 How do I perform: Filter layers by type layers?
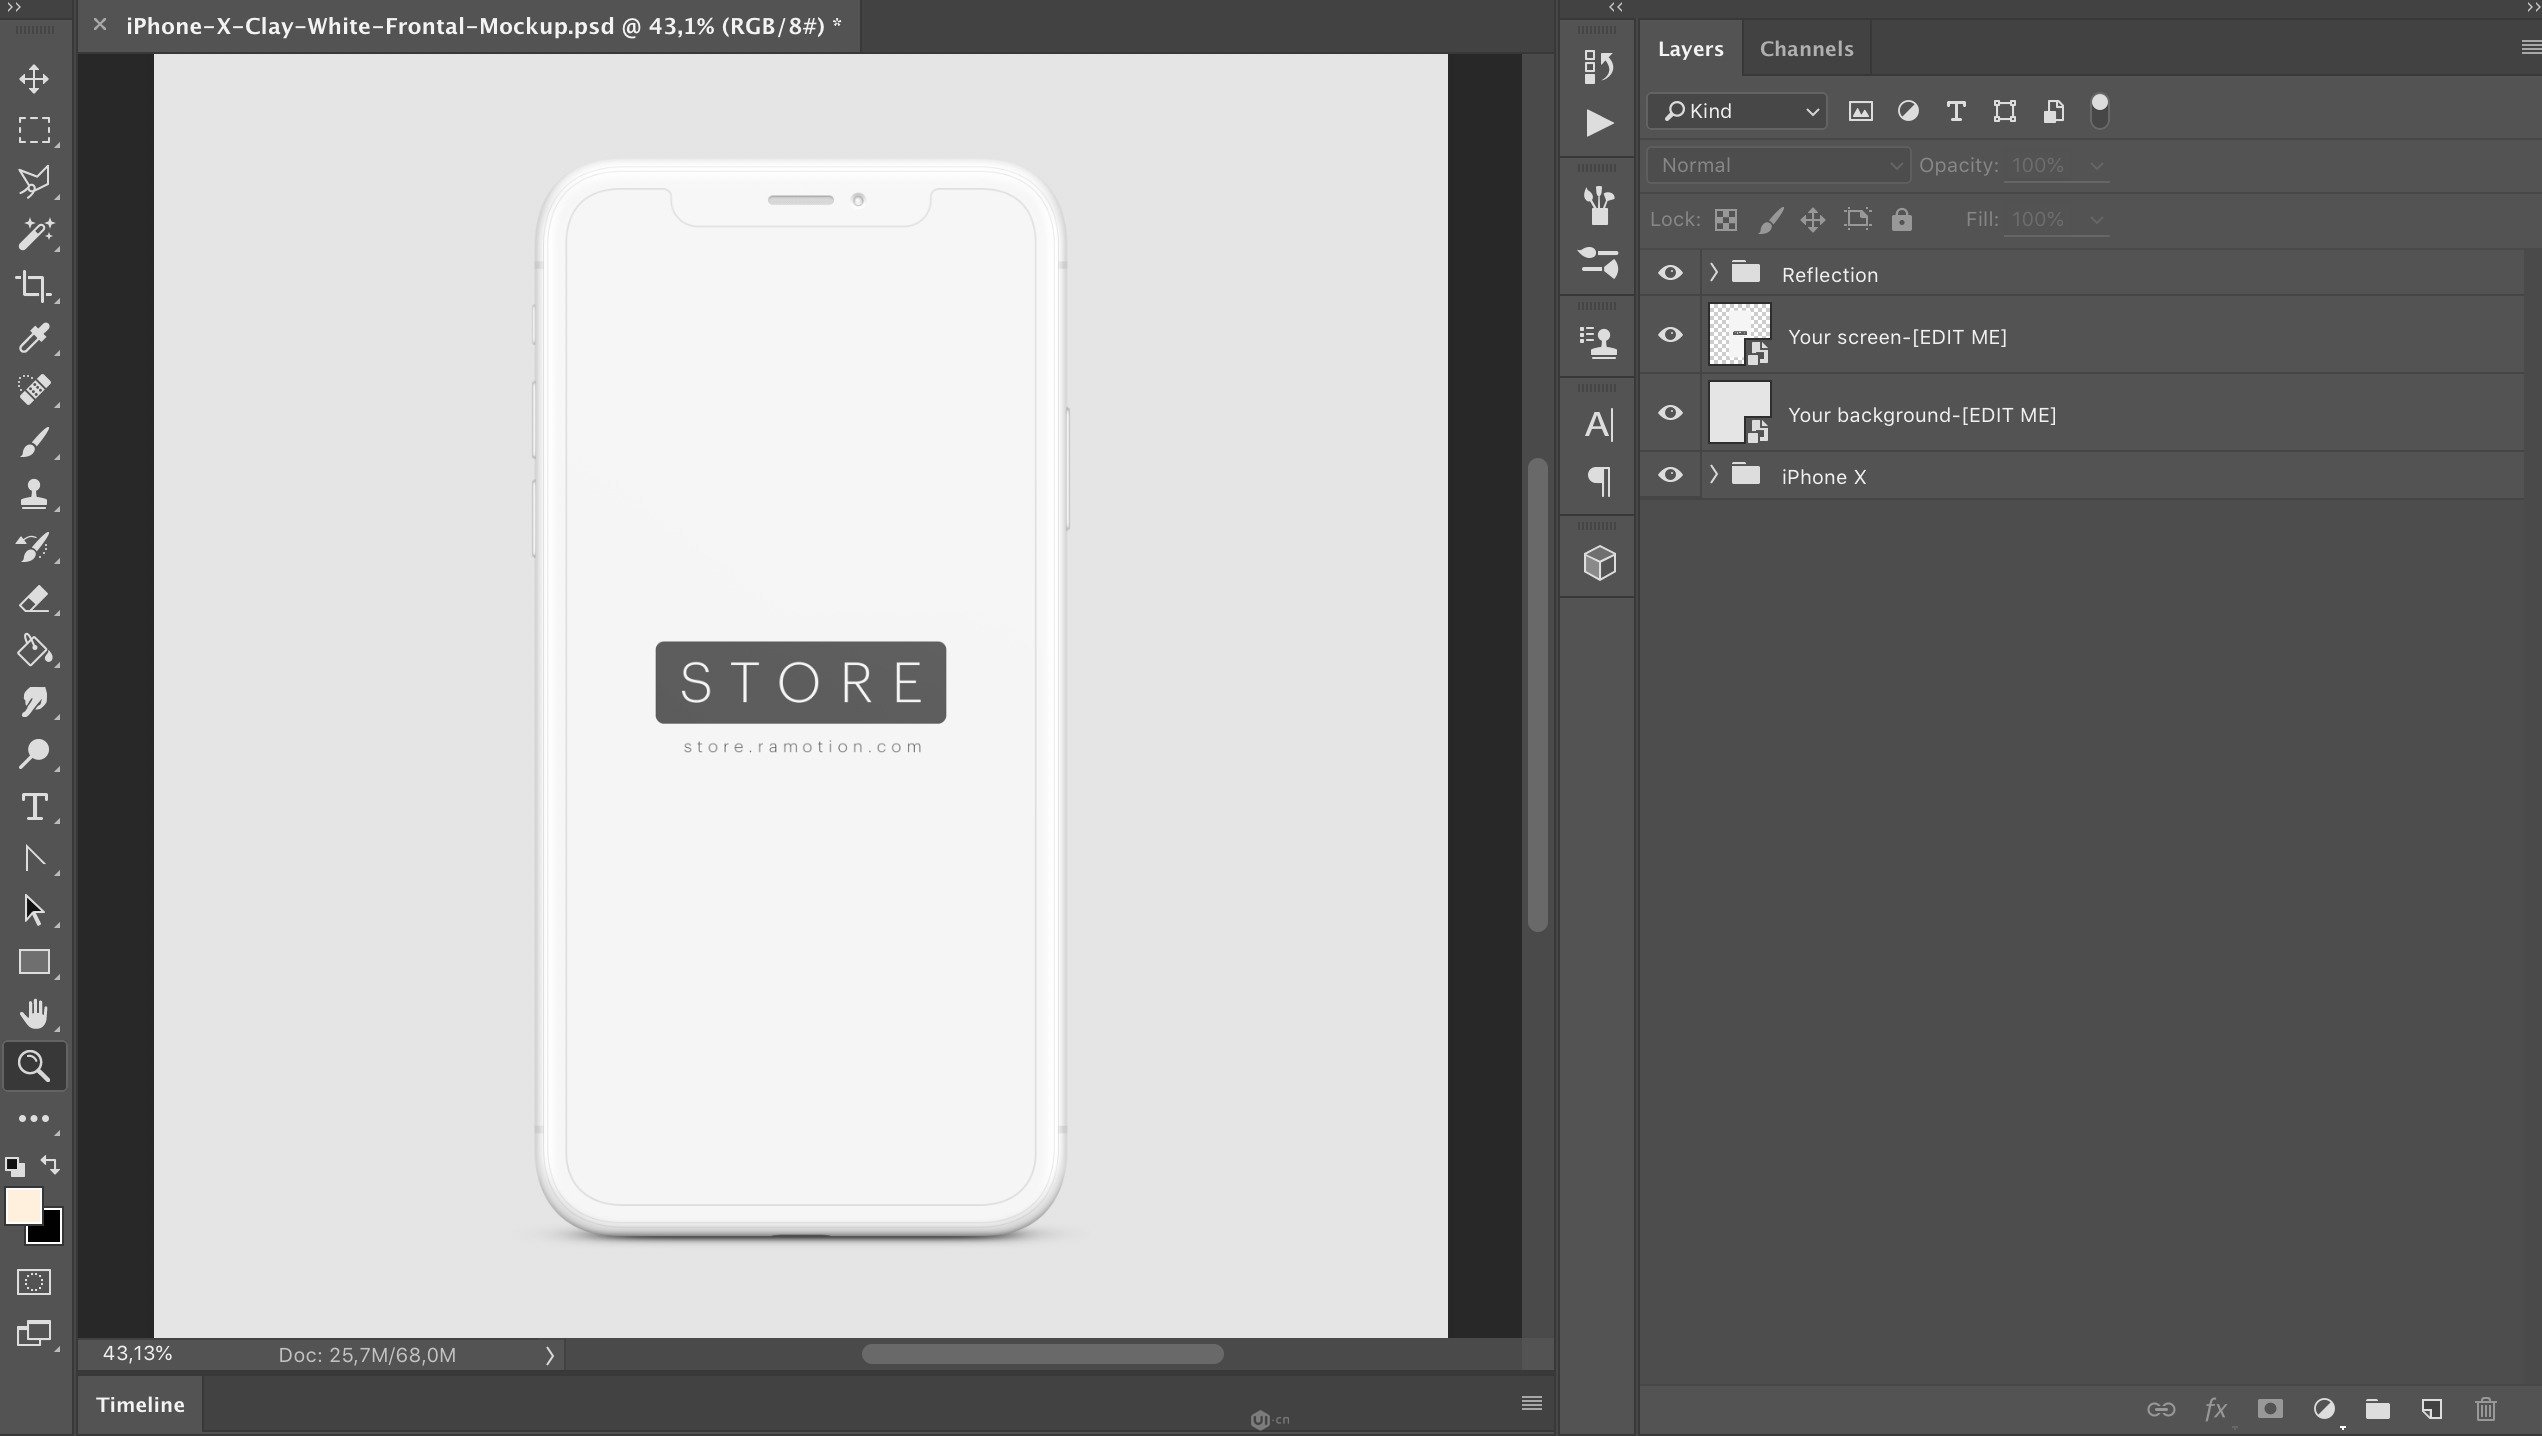click(1956, 111)
